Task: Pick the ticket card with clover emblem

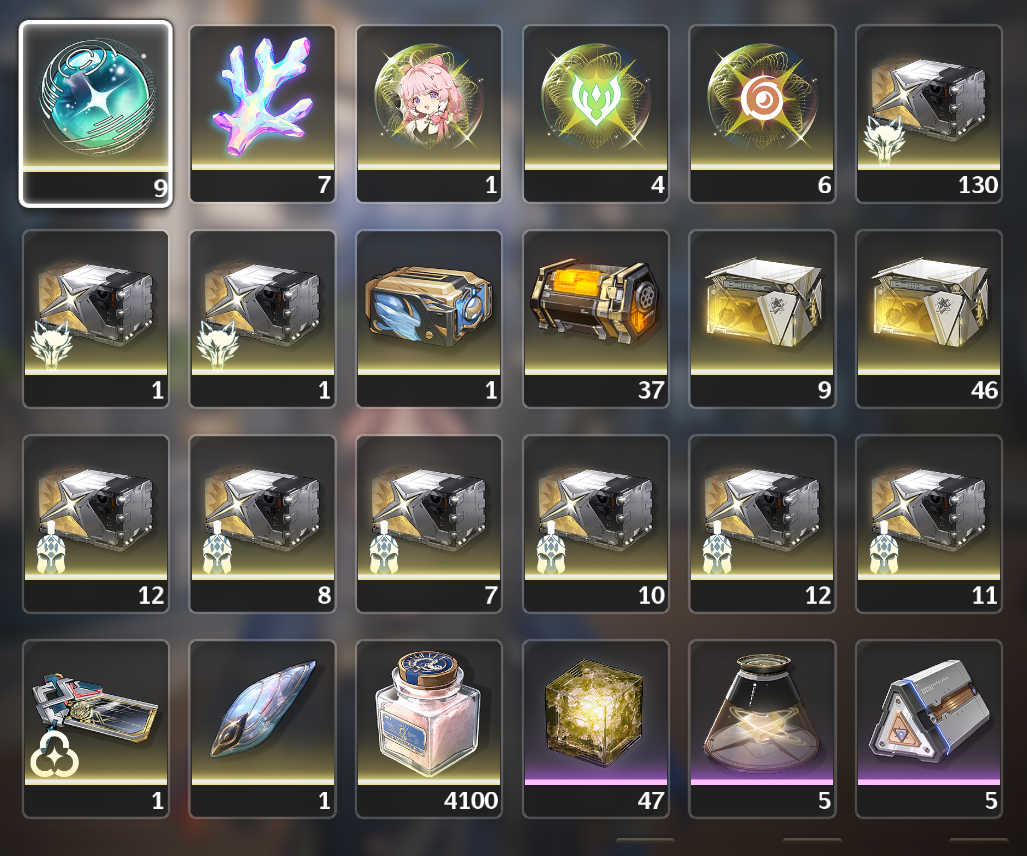Action: click(x=96, y=729)
